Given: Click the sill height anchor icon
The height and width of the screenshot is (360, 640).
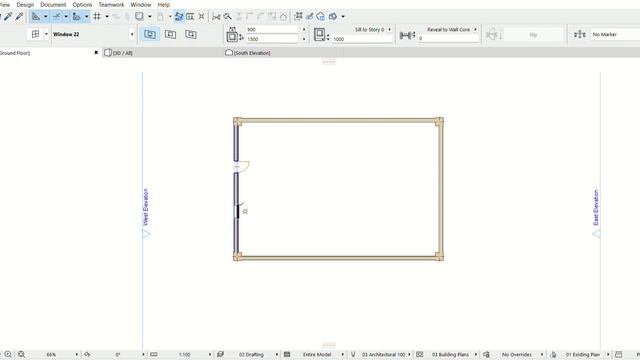Looking at the screenshot, I should [321, 35].
